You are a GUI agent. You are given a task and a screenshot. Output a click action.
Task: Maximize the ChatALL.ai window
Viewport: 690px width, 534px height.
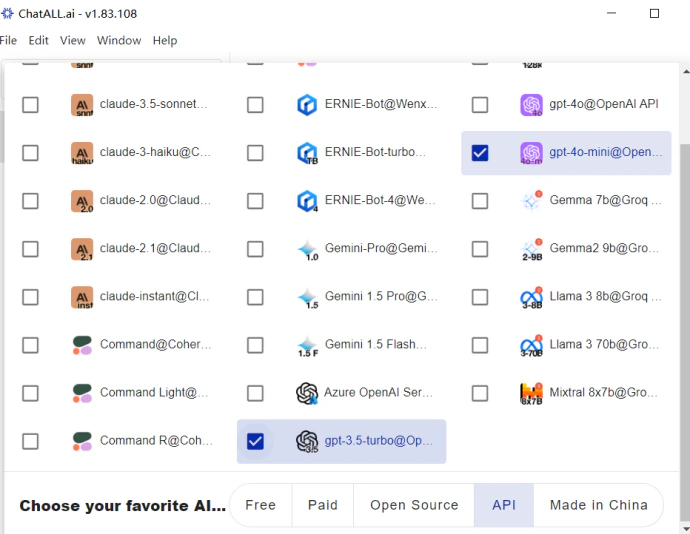[x=654, y=14]
